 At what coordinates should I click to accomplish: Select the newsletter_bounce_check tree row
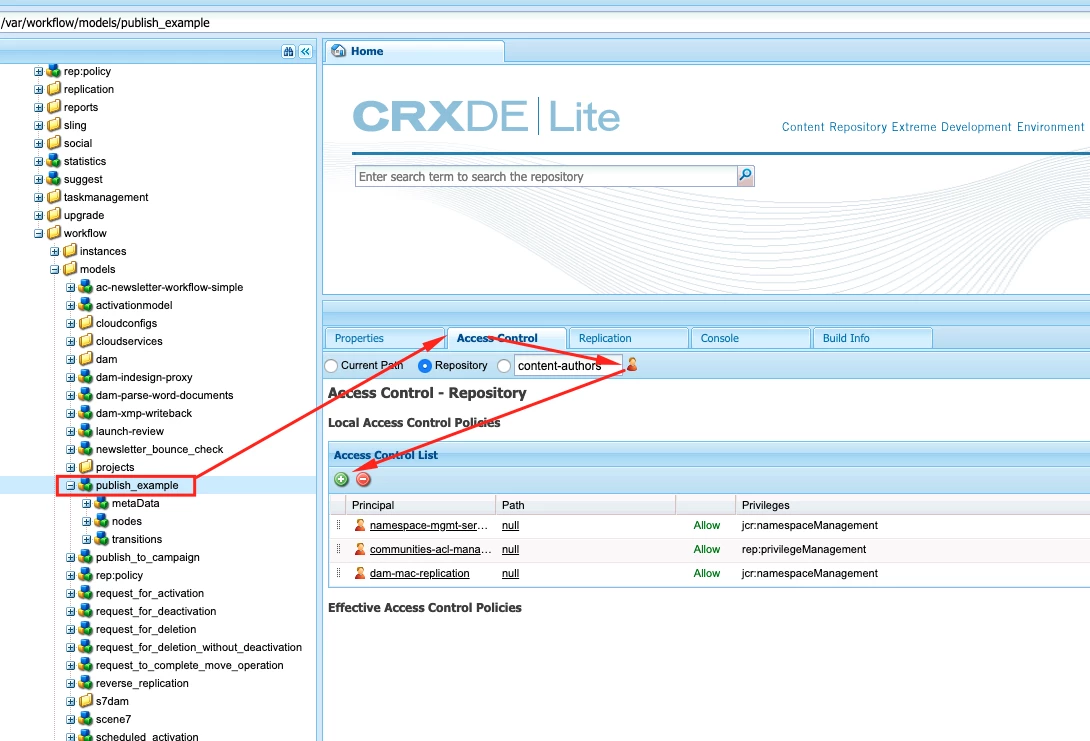[x=159, y=449]
